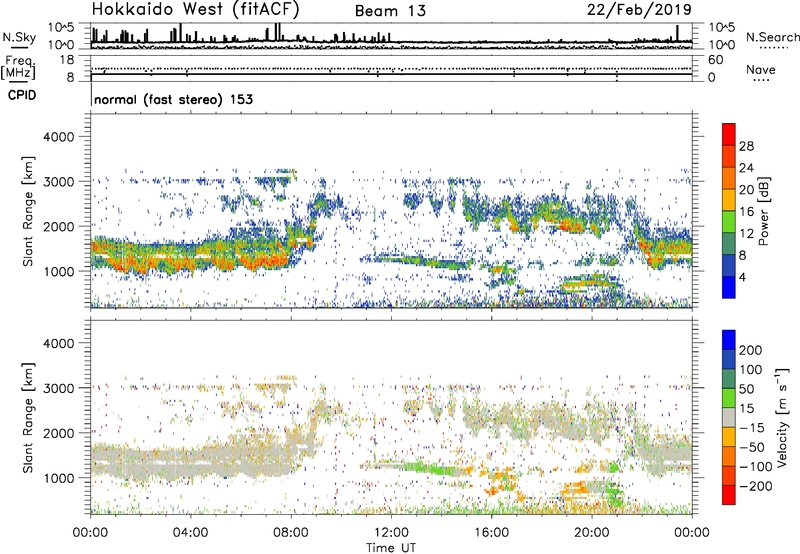The image size is (800, 554).
Task: Click the frequency axis value '18'
Action: pyautogui.click(x=67, y=59)
